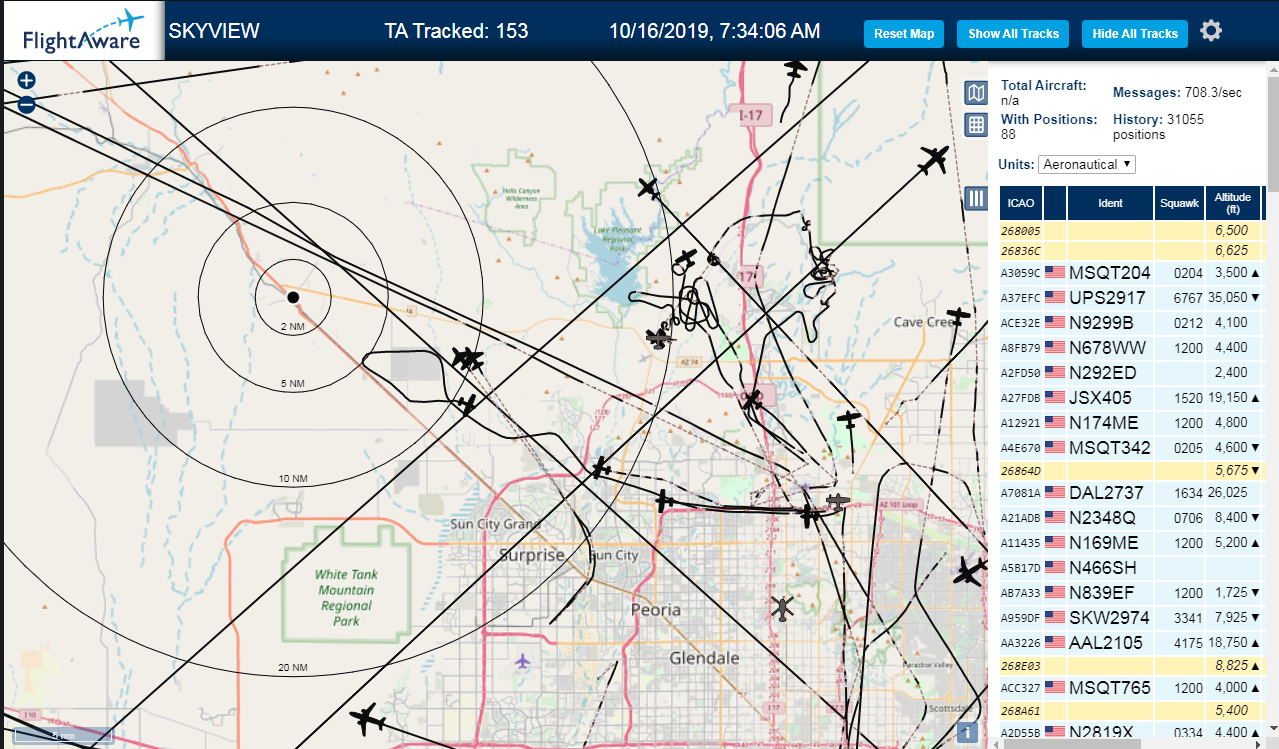Screen dimensions: 1279x749
Task: Select the N839EF aircraft row
Action: [x=1131, y=593]
